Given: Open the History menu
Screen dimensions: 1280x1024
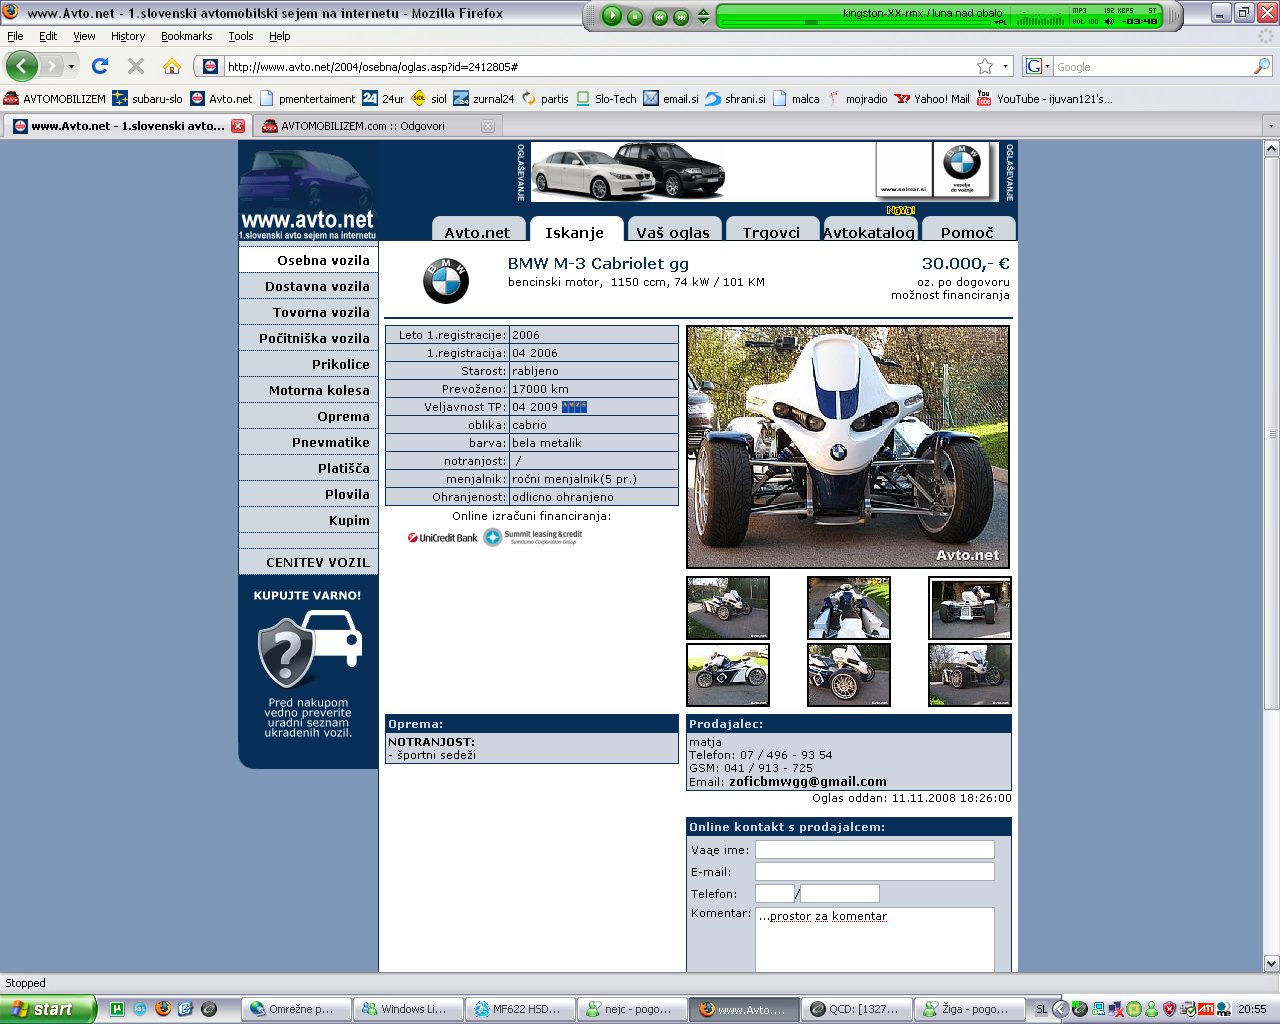Looking at the screenshot, I should click(128, 36).
